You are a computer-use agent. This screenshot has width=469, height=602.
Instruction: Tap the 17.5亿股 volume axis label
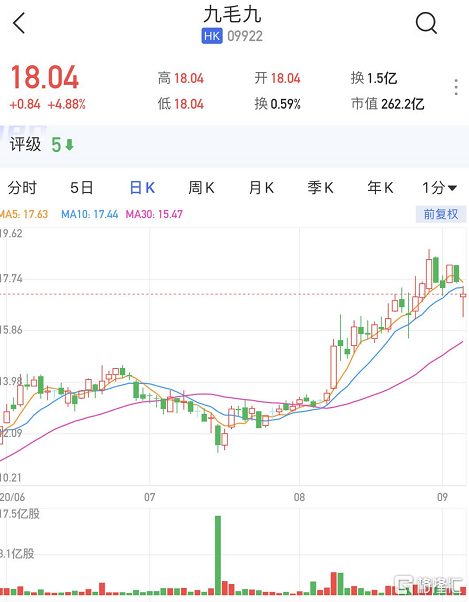coord(20,513)
